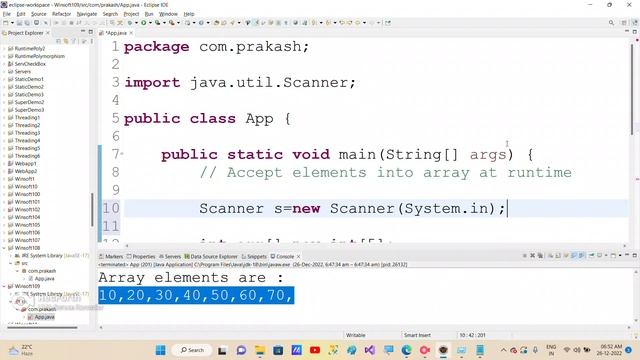The height and width of the screenshot is (360, 640).
Task: Open App.java under Winsoft108 com.prakash
Action: pos(44,279)
